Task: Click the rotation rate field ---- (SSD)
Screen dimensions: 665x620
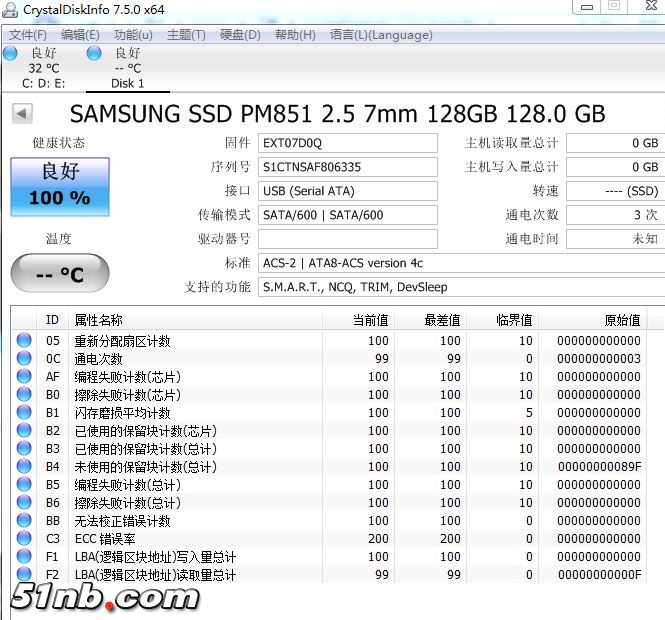Action: (615, 191)
